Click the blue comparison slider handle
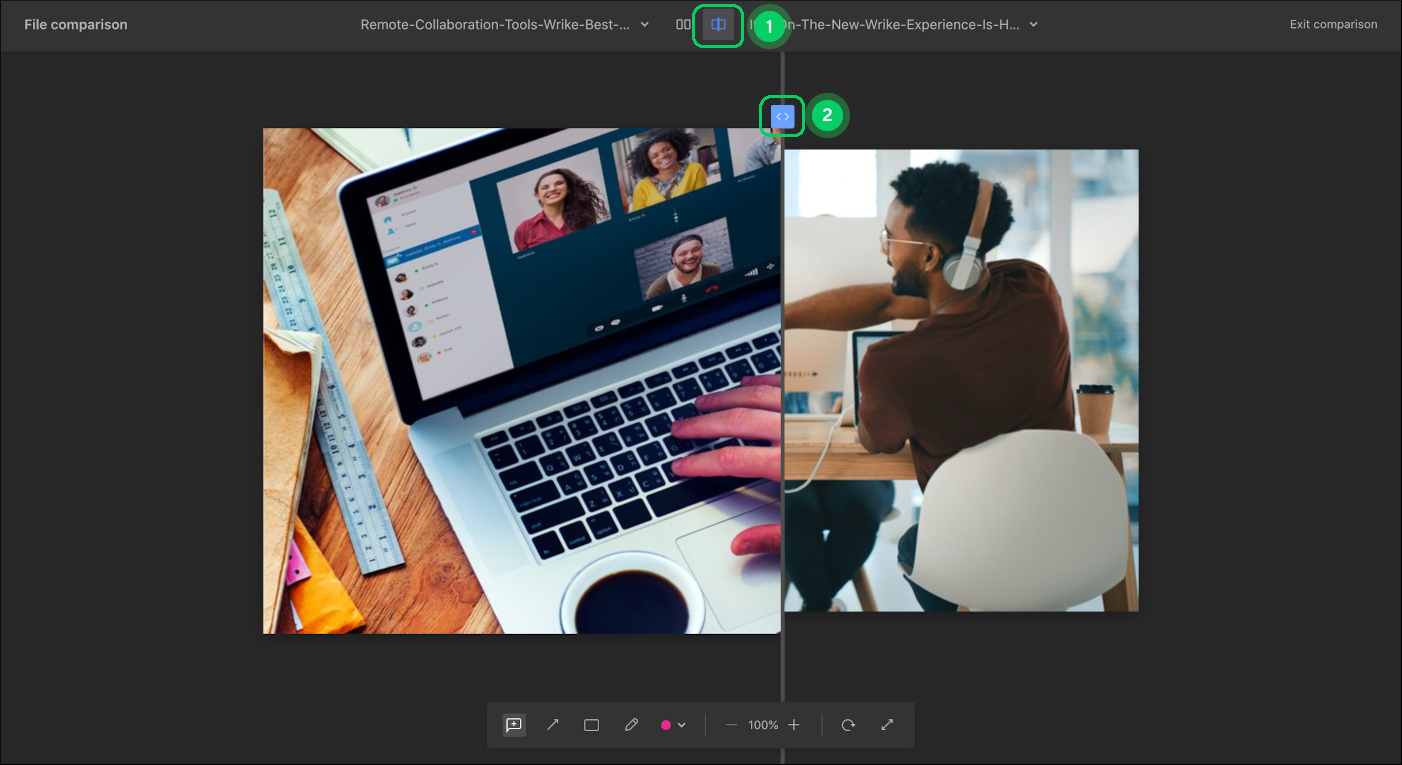Image resolution: width=1402 pixels, height=765 pixels. (x=782, y=117)
